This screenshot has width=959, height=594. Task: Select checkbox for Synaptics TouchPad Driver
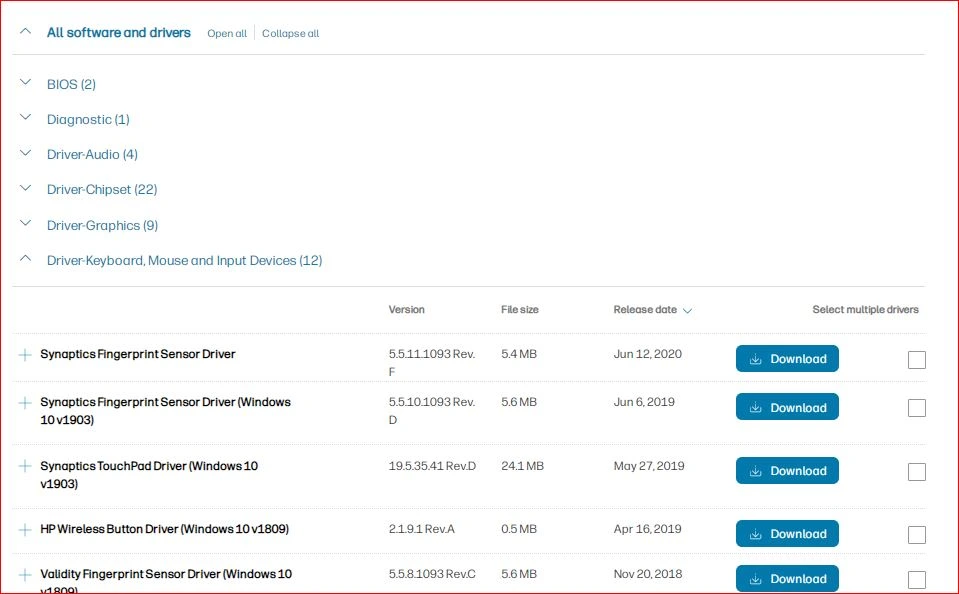917,472
